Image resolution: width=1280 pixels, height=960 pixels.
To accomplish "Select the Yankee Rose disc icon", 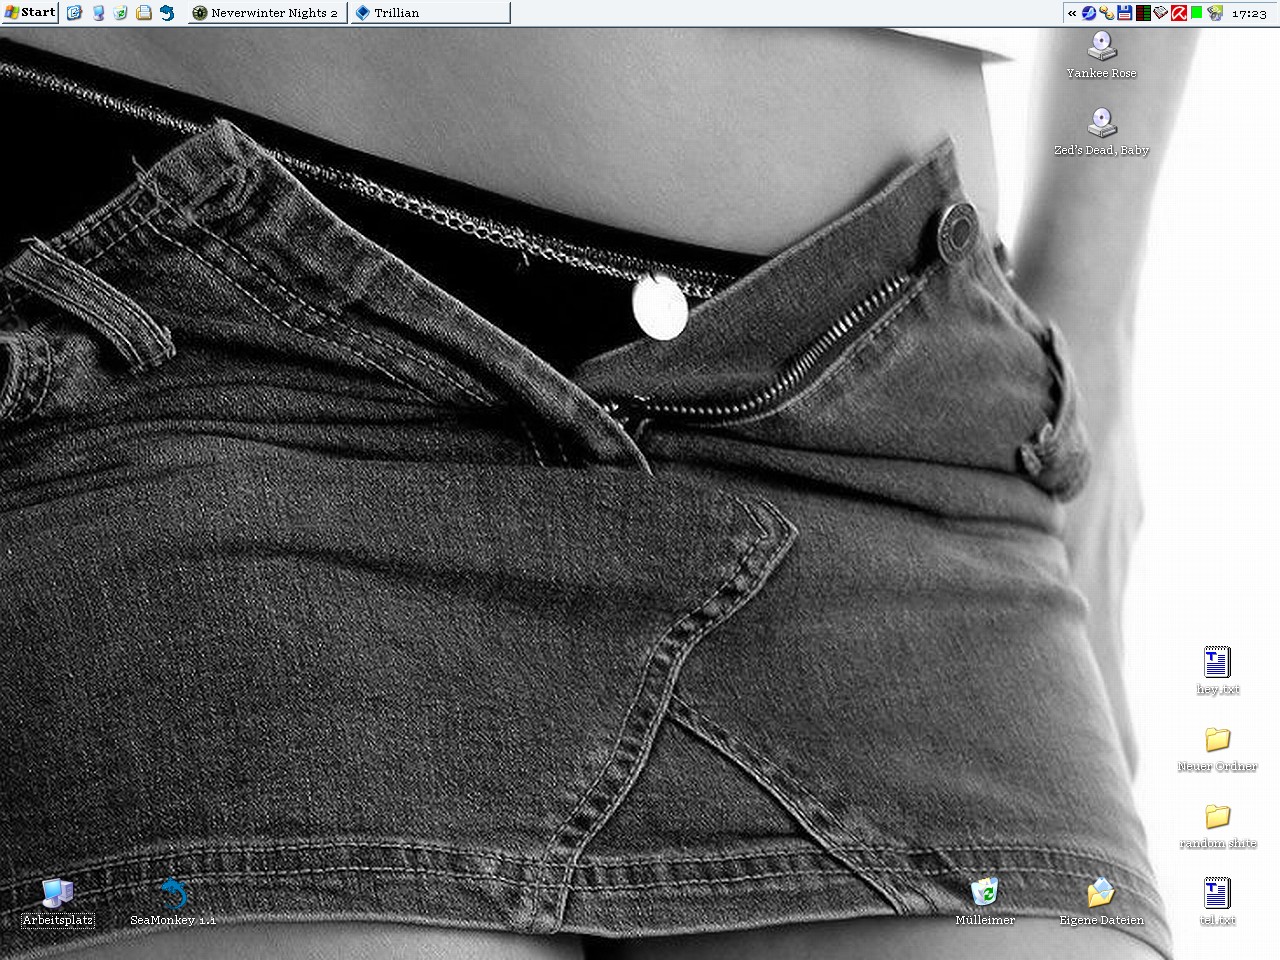I will (x=1101, y=46).
